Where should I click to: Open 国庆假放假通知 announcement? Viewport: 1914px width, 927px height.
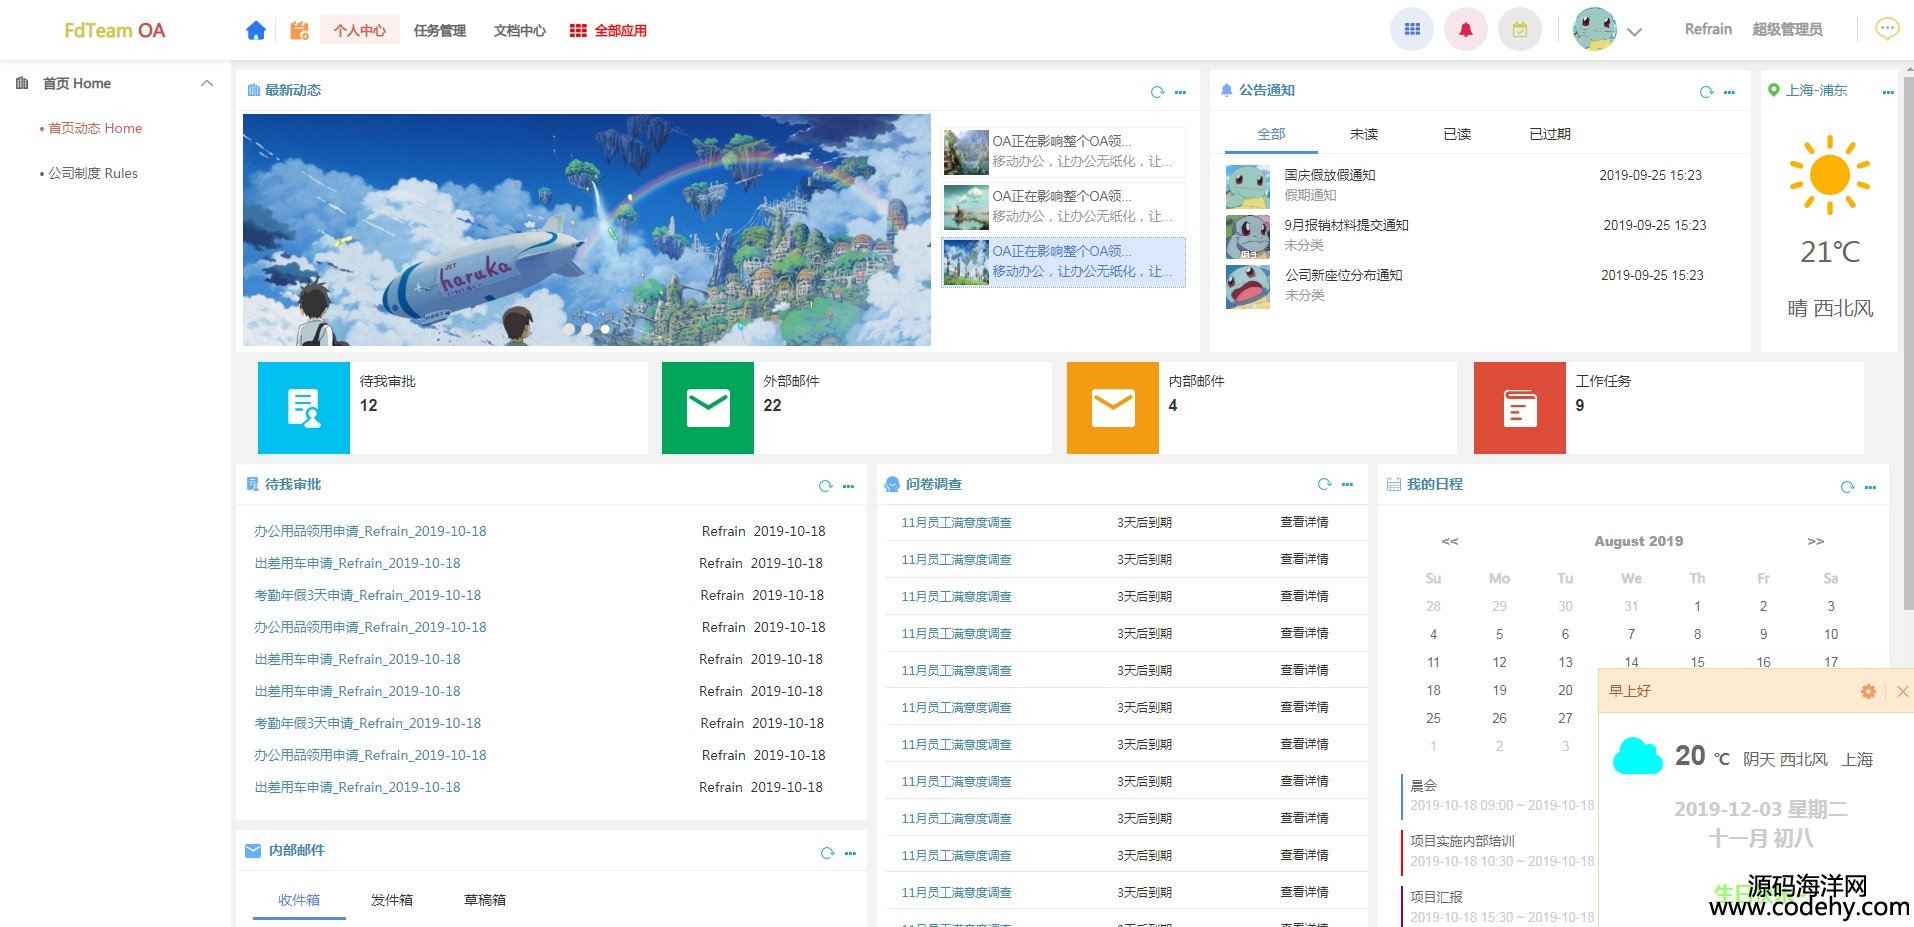click(x=1330, y=175)
